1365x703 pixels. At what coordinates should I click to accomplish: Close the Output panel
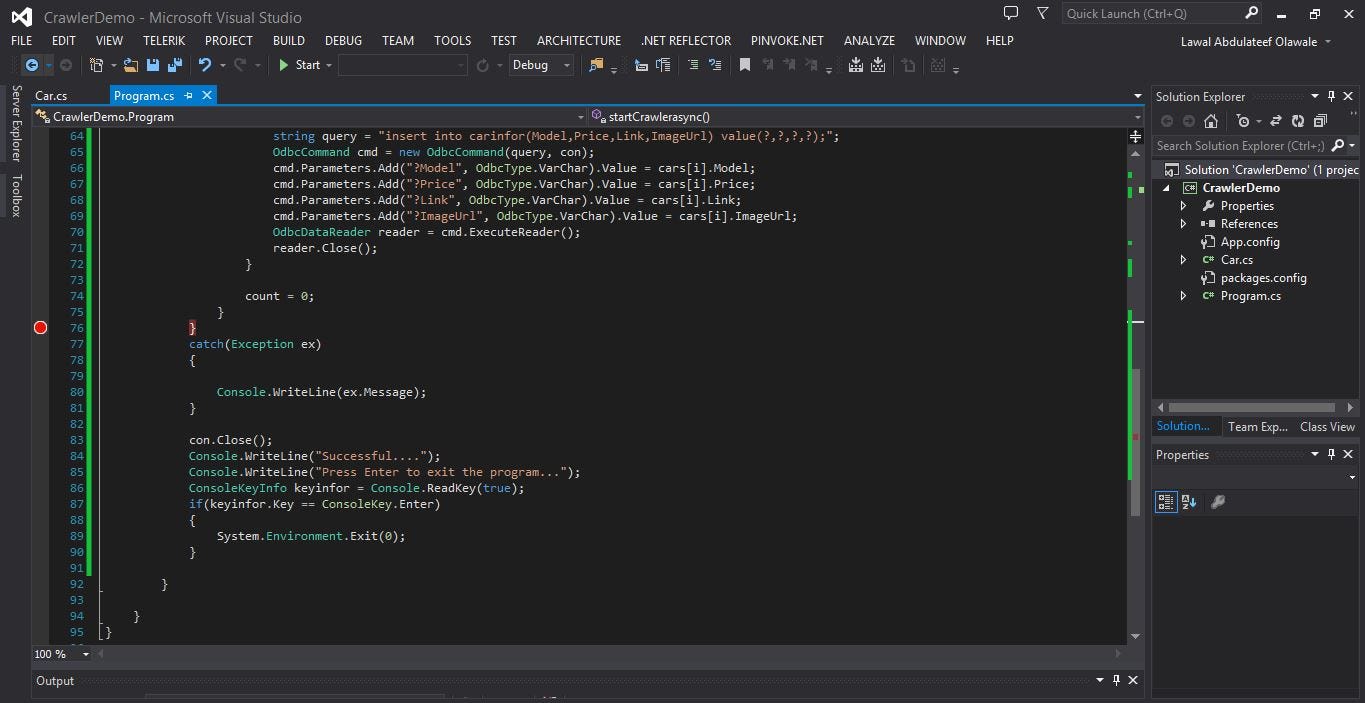(1133, 680)
